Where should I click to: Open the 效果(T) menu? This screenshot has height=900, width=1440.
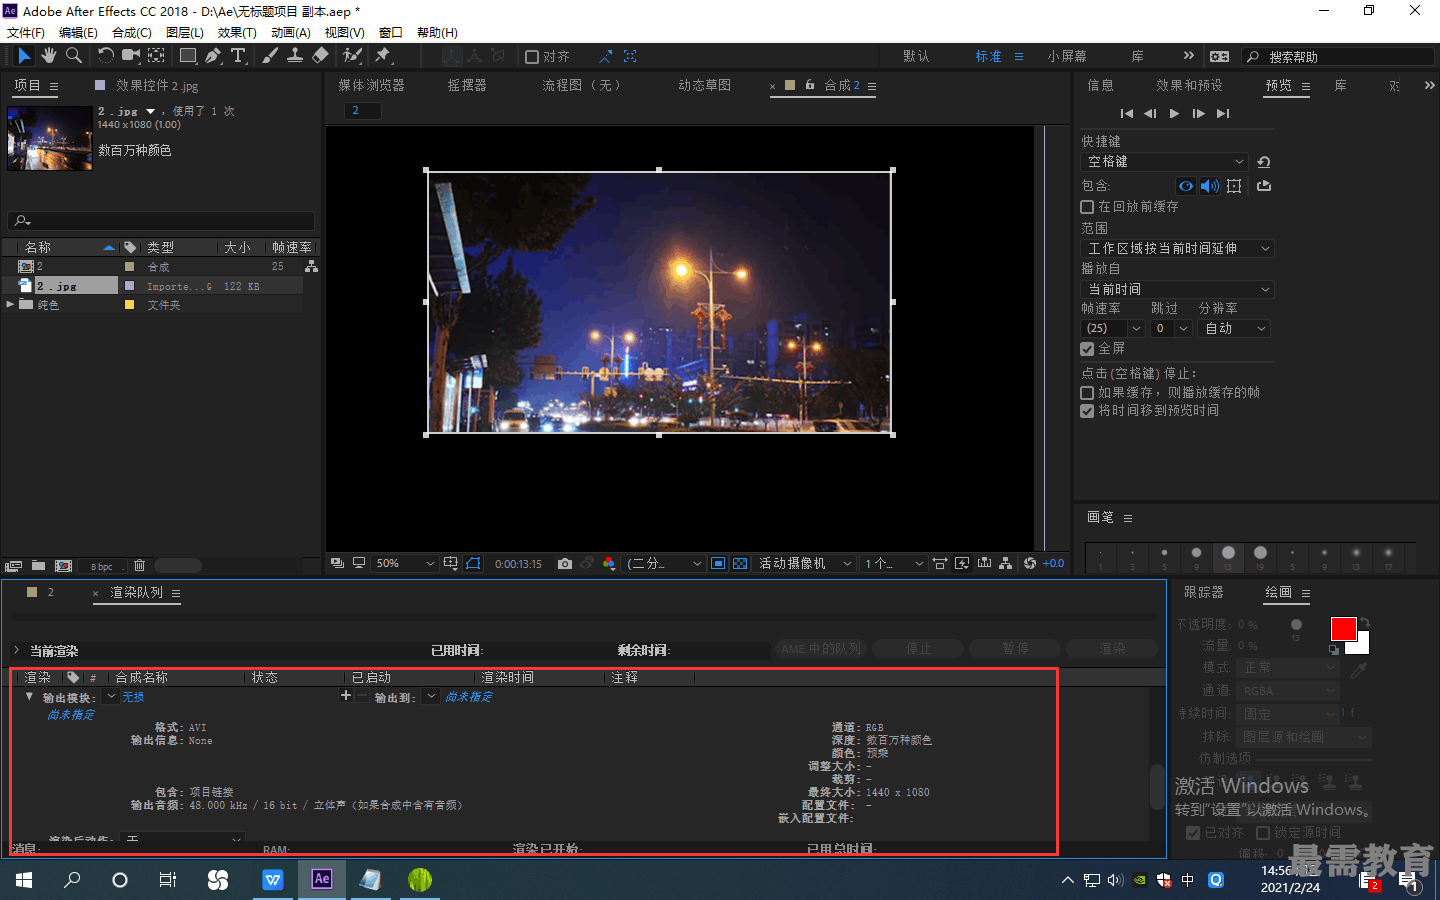237,33
